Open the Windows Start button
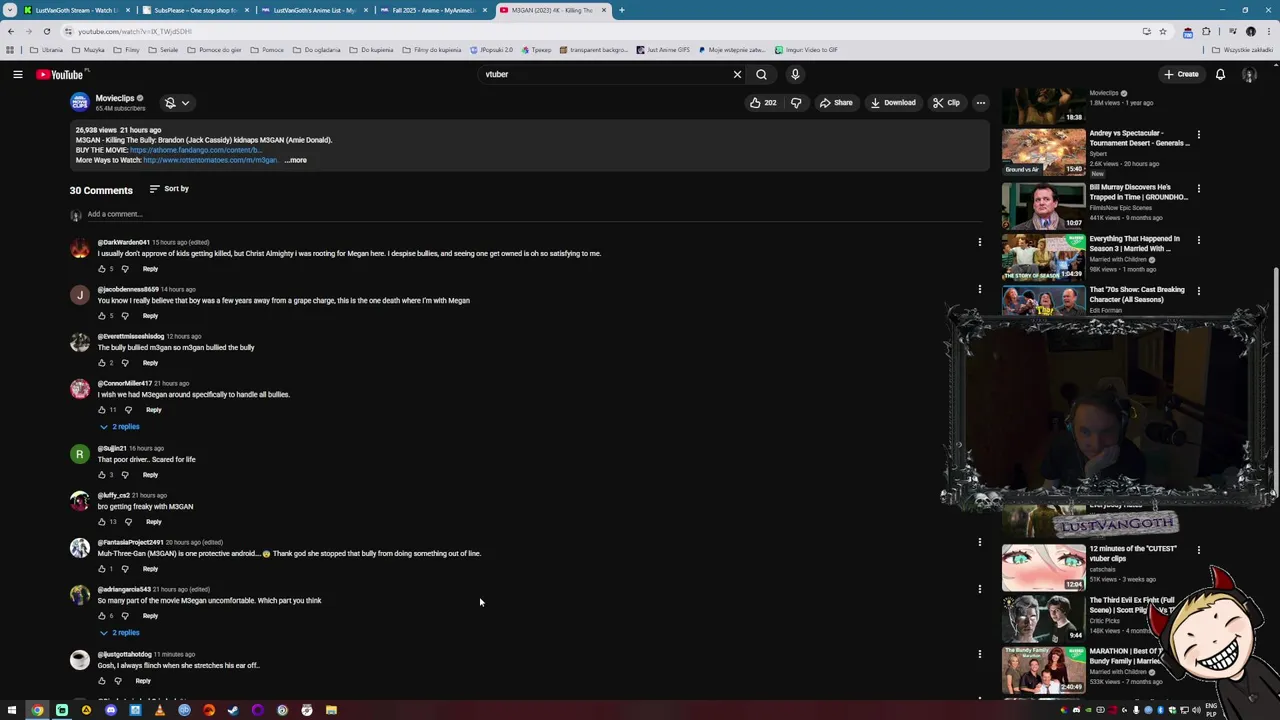The width and height of the screenshot is (1280, 720). [12, 710]
